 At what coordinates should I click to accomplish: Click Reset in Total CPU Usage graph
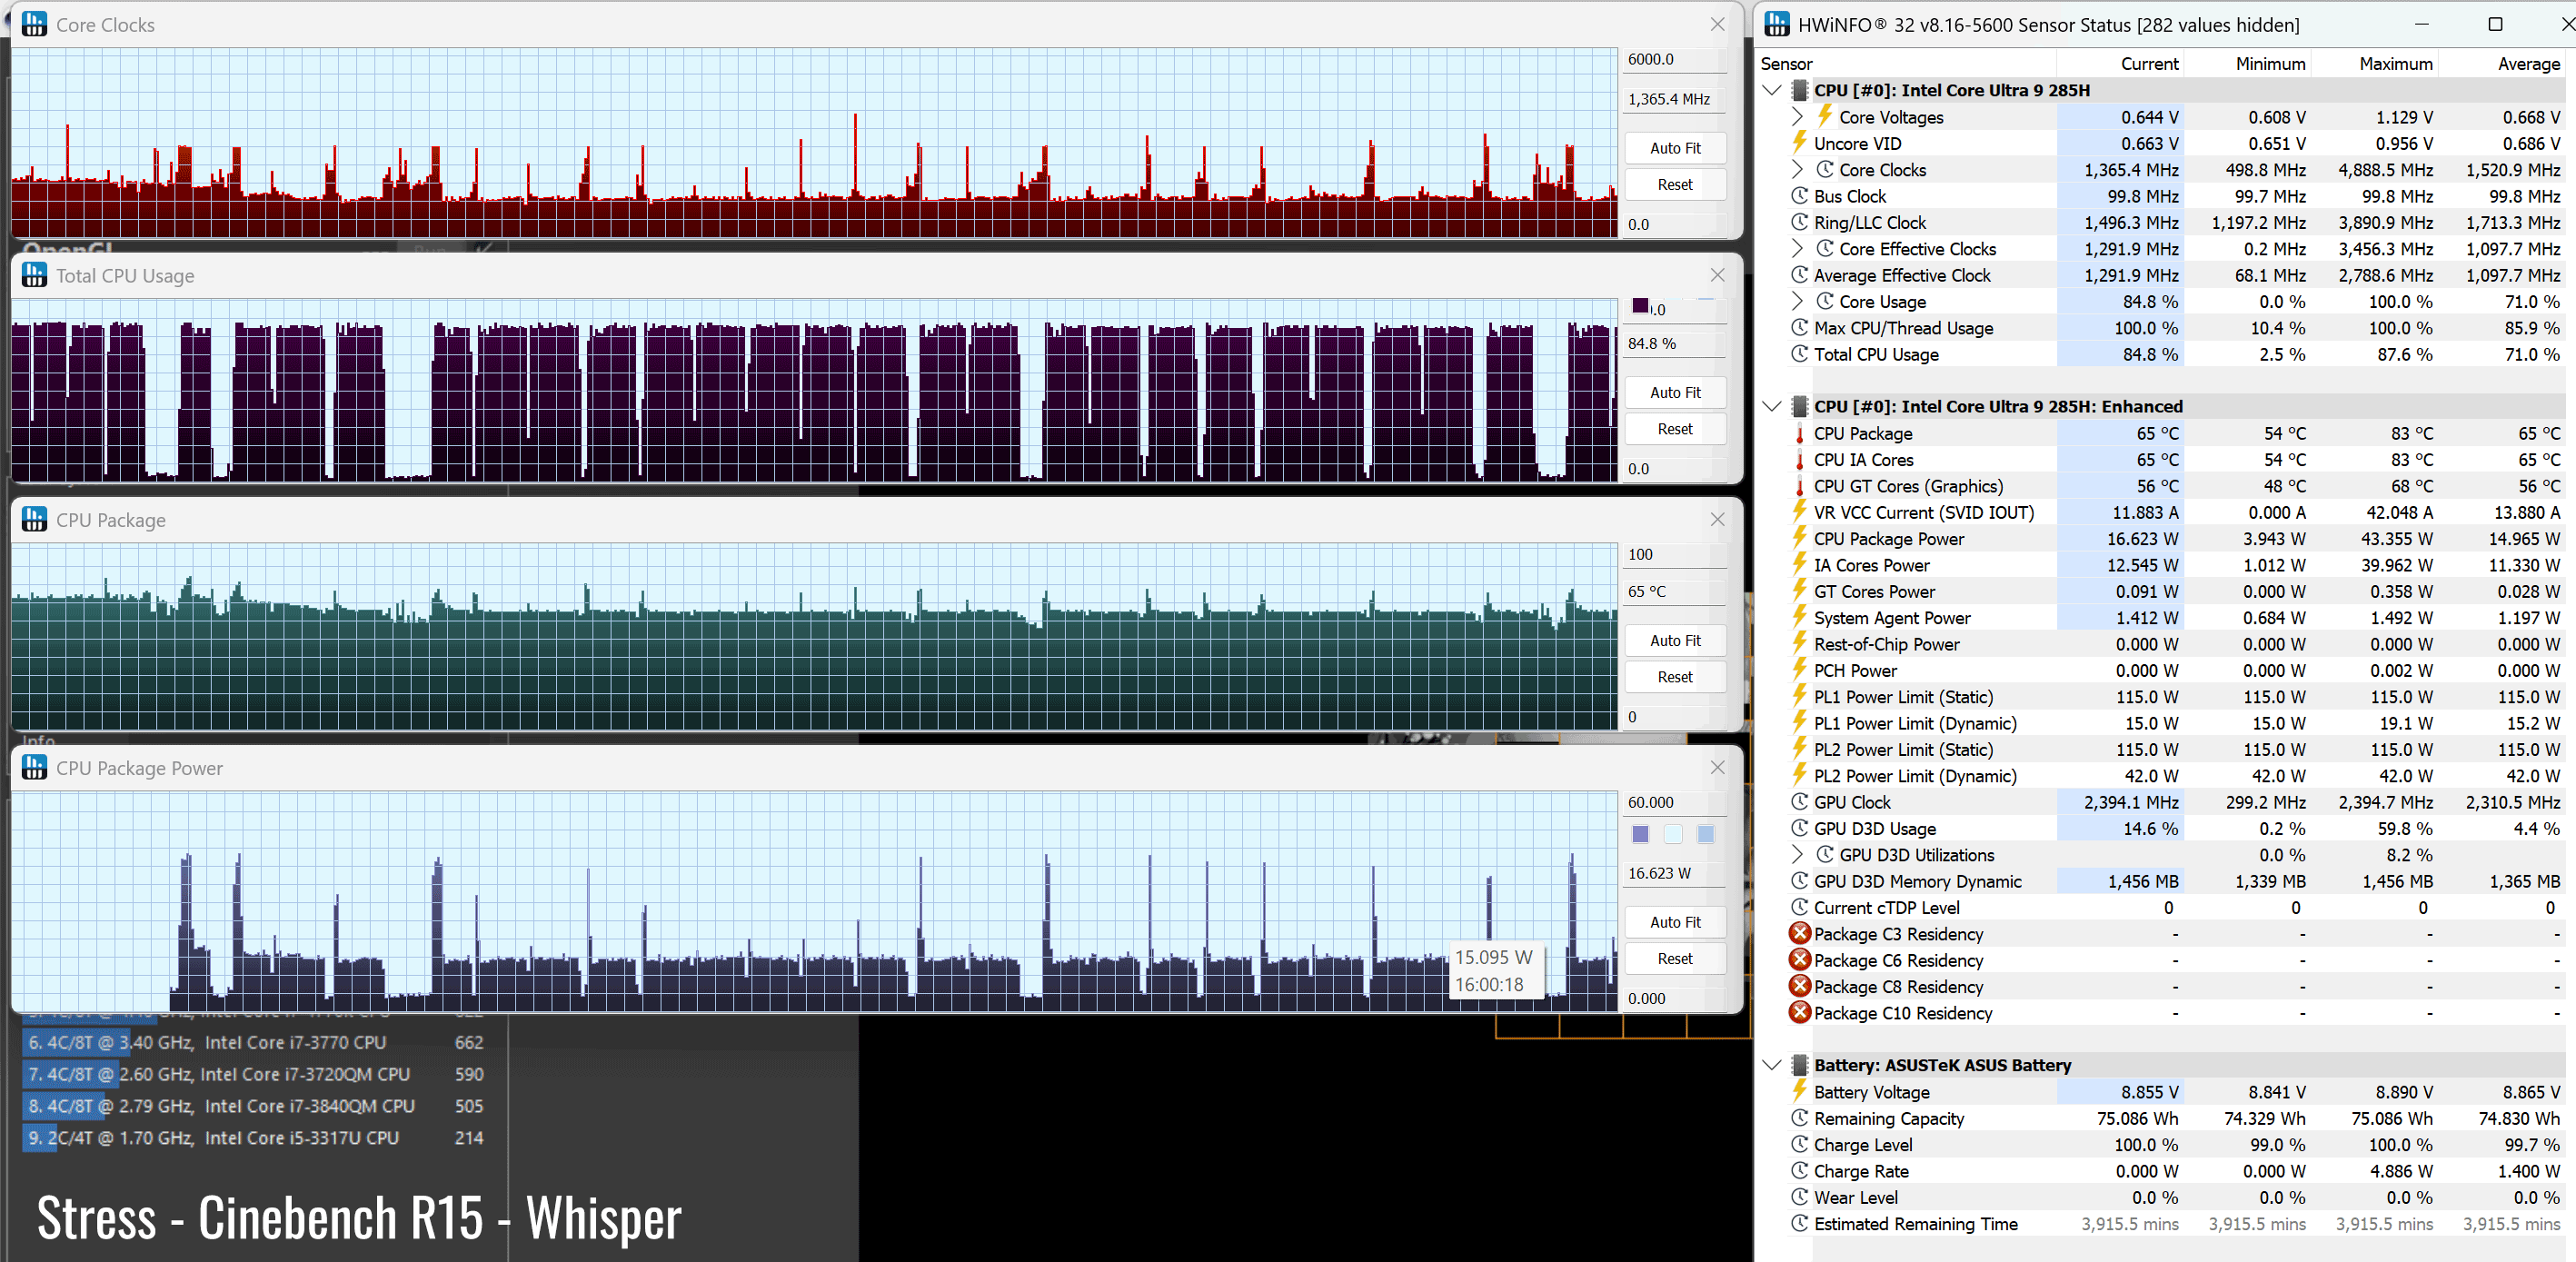click(1675, 429)
